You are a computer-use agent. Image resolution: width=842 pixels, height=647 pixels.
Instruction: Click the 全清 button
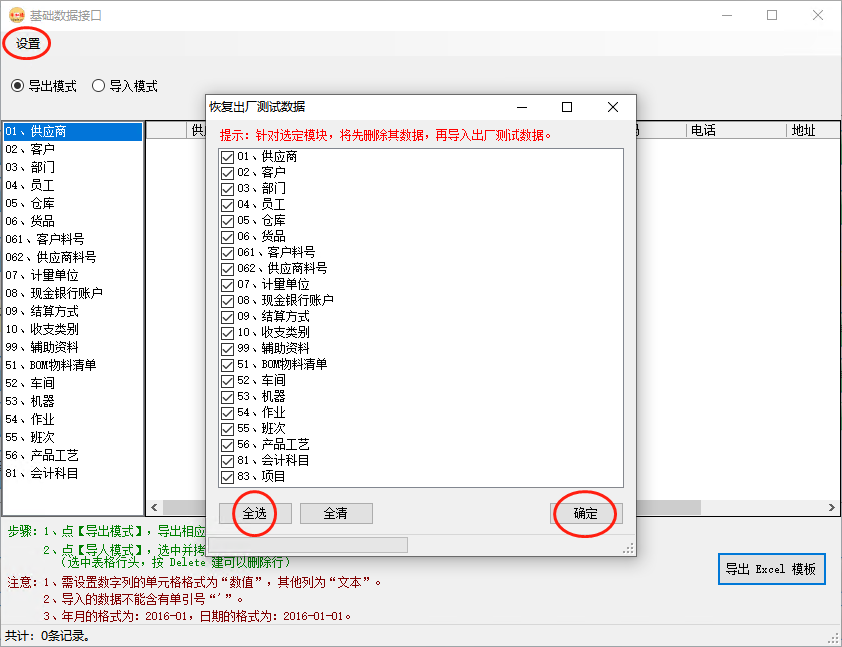click(x=336, y=513)
